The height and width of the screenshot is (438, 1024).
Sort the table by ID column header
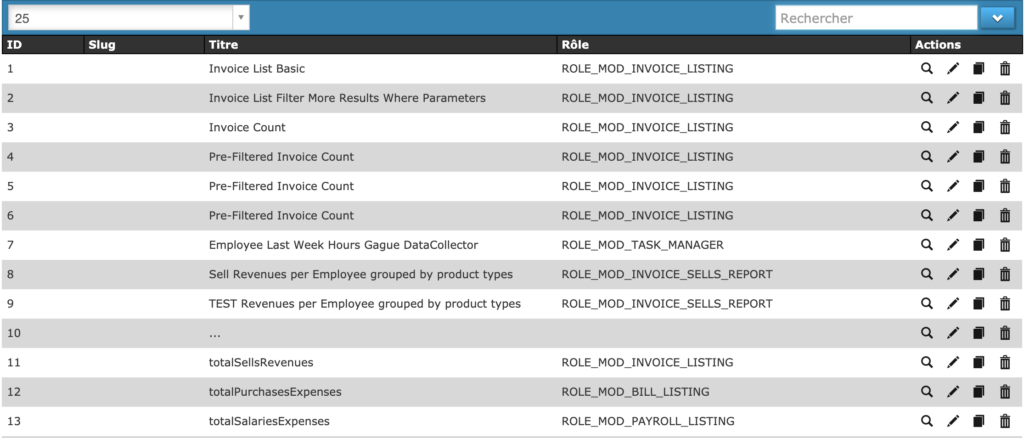(x=15, y=45)
